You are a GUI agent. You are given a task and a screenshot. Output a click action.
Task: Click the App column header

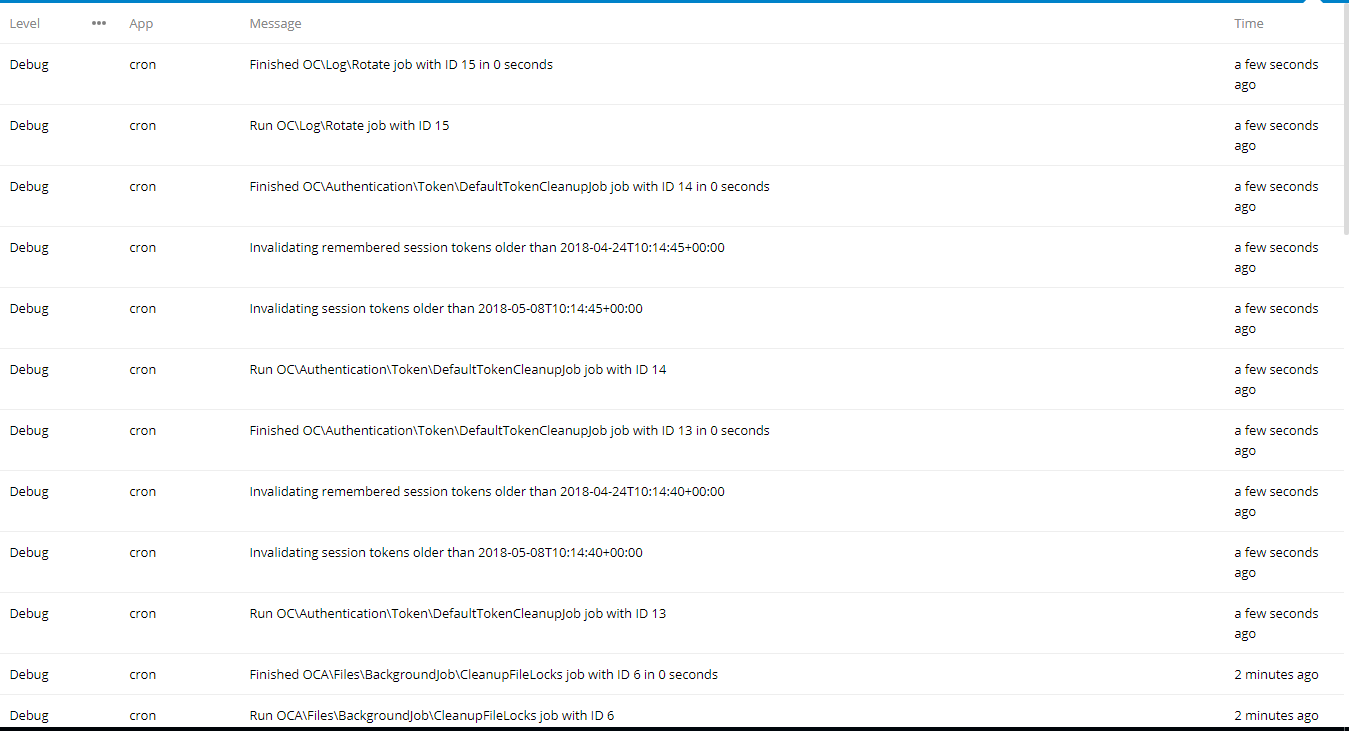141,24
